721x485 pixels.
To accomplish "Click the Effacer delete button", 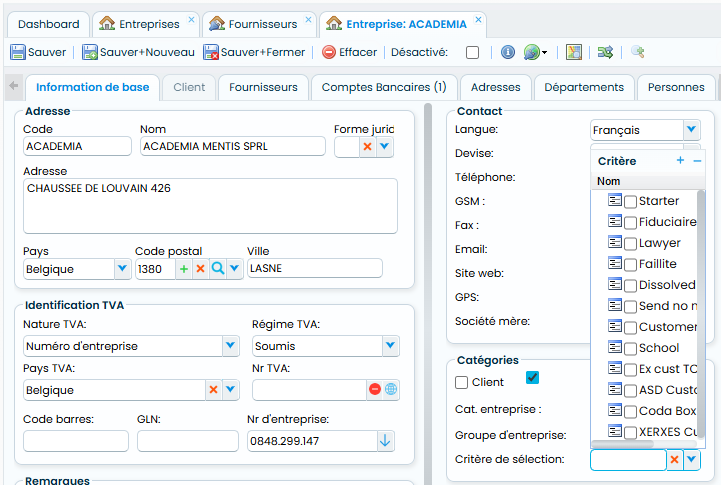I will (349, 52).
